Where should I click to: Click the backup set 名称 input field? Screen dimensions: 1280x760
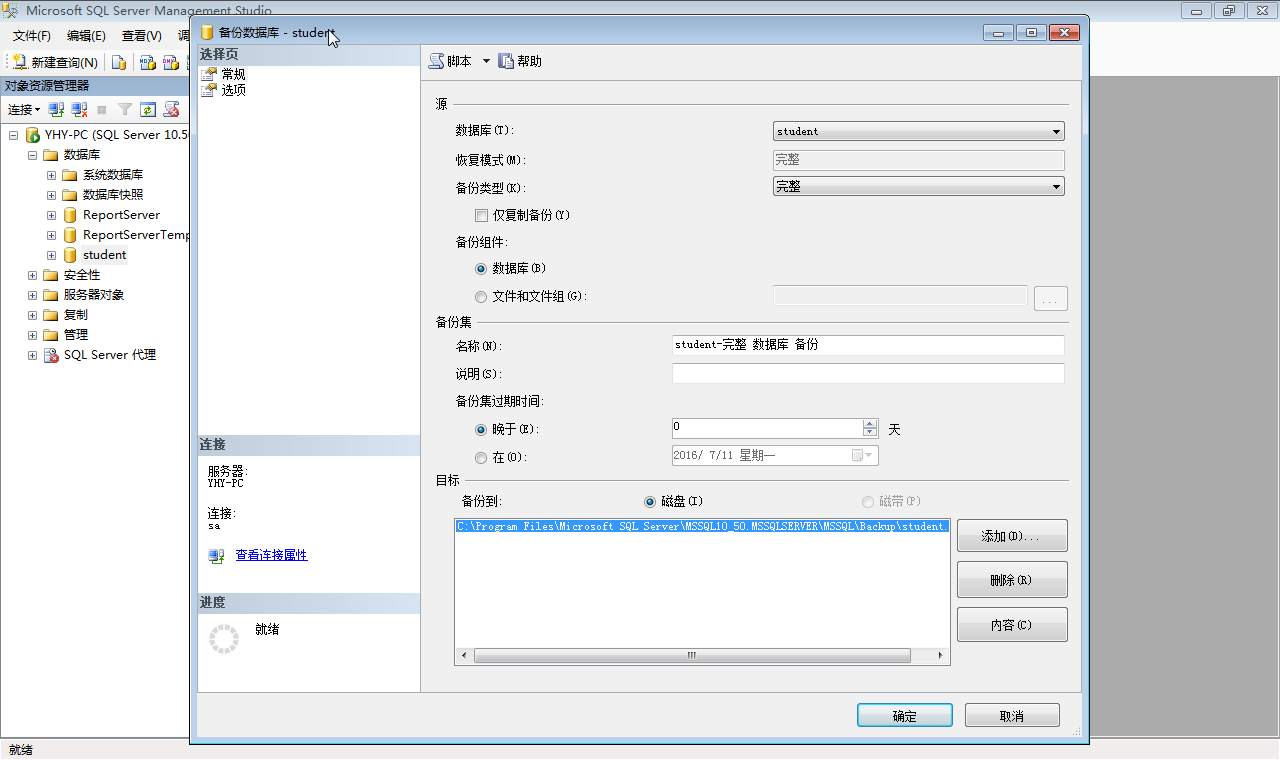coord(868,345)
